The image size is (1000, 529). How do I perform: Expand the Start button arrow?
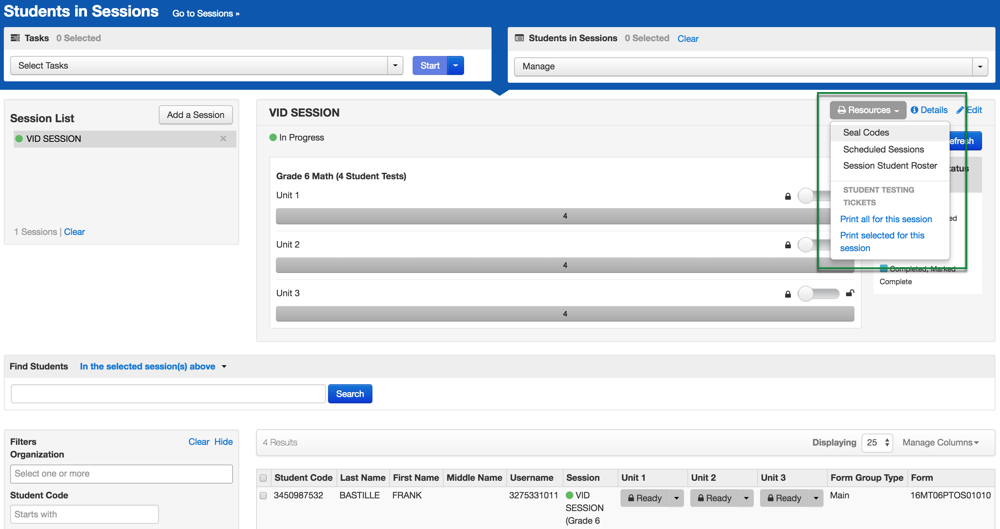click(x=455, y=66)
